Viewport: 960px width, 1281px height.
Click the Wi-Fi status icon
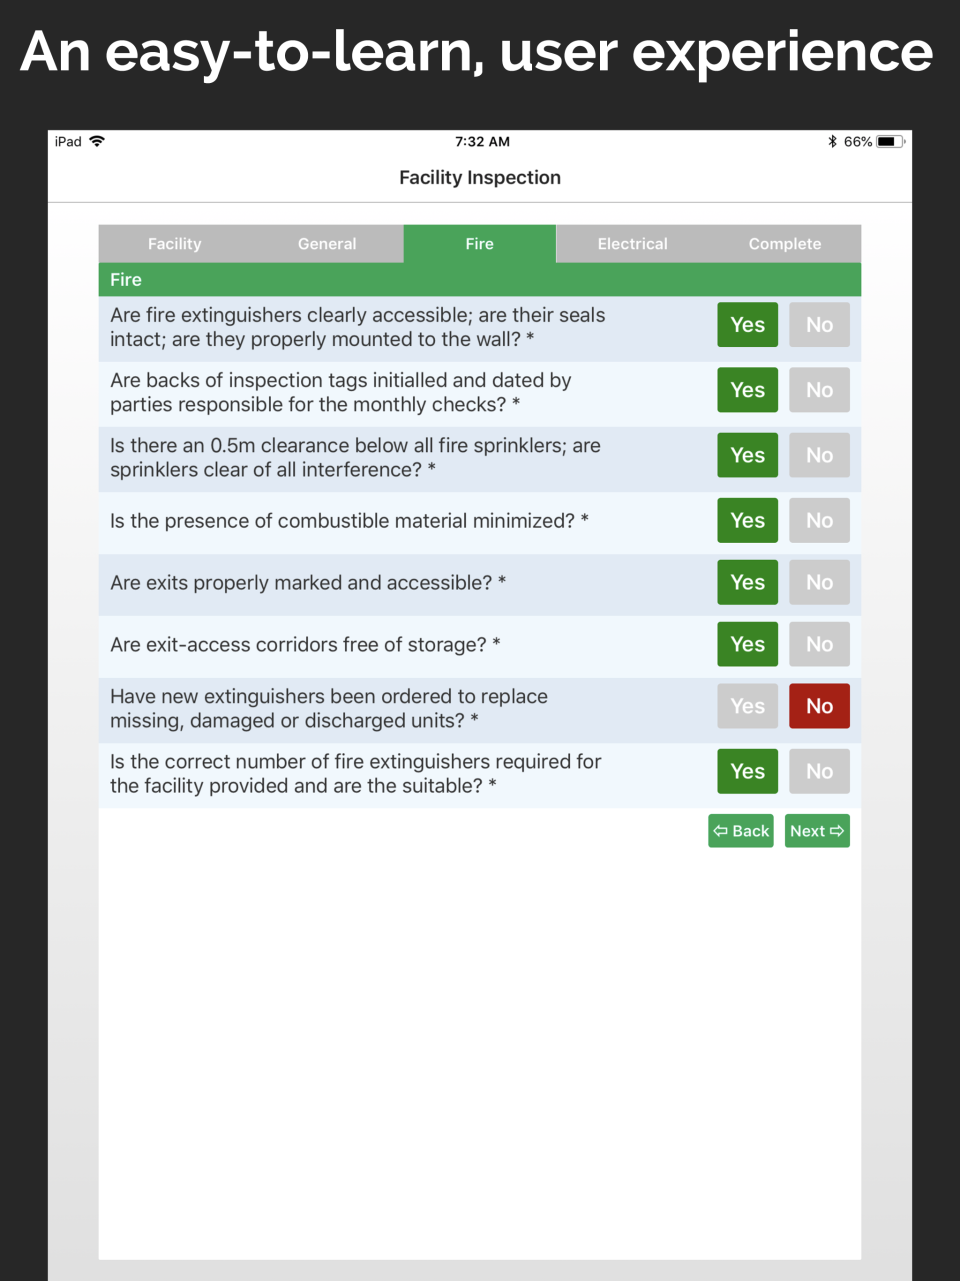tap(95, 141)
